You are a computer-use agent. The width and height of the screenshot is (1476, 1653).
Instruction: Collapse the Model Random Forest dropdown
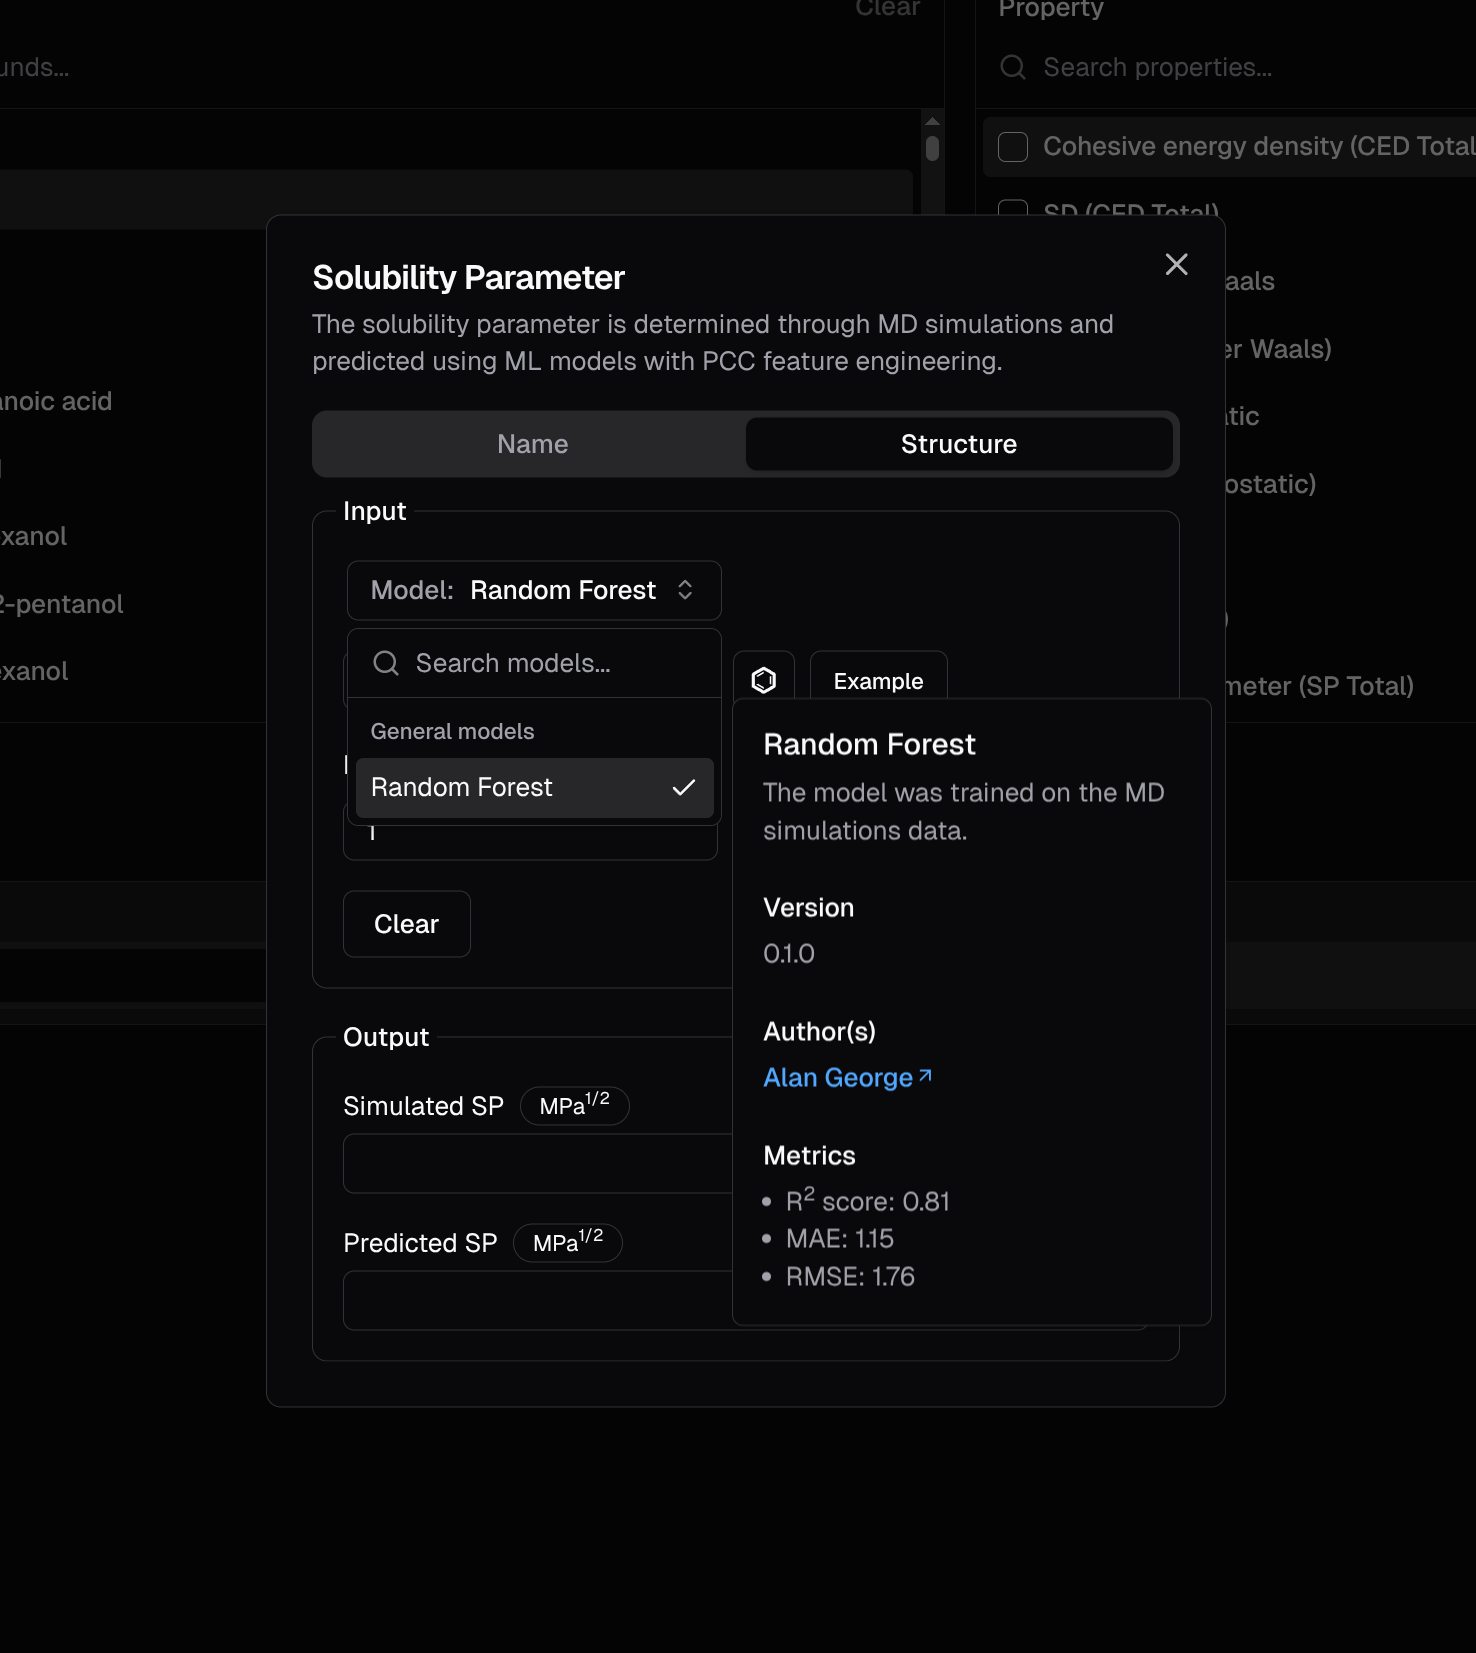pos(534,590)
